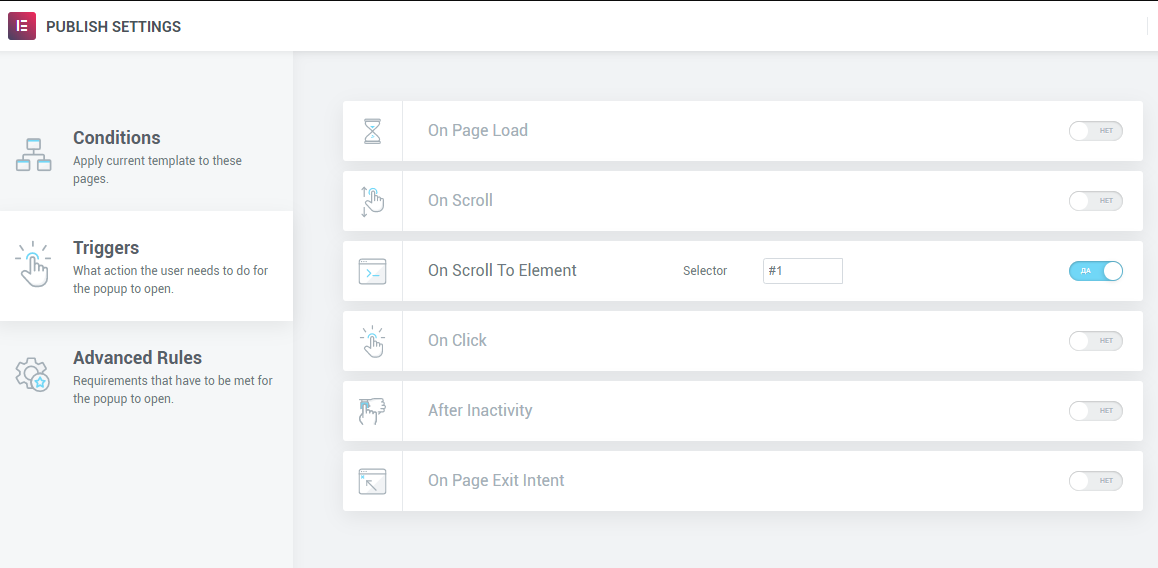This screenshot has height=568, width=1158.
Task: Enable the On Click trigger switch
Action: (x=1095, y=341)
